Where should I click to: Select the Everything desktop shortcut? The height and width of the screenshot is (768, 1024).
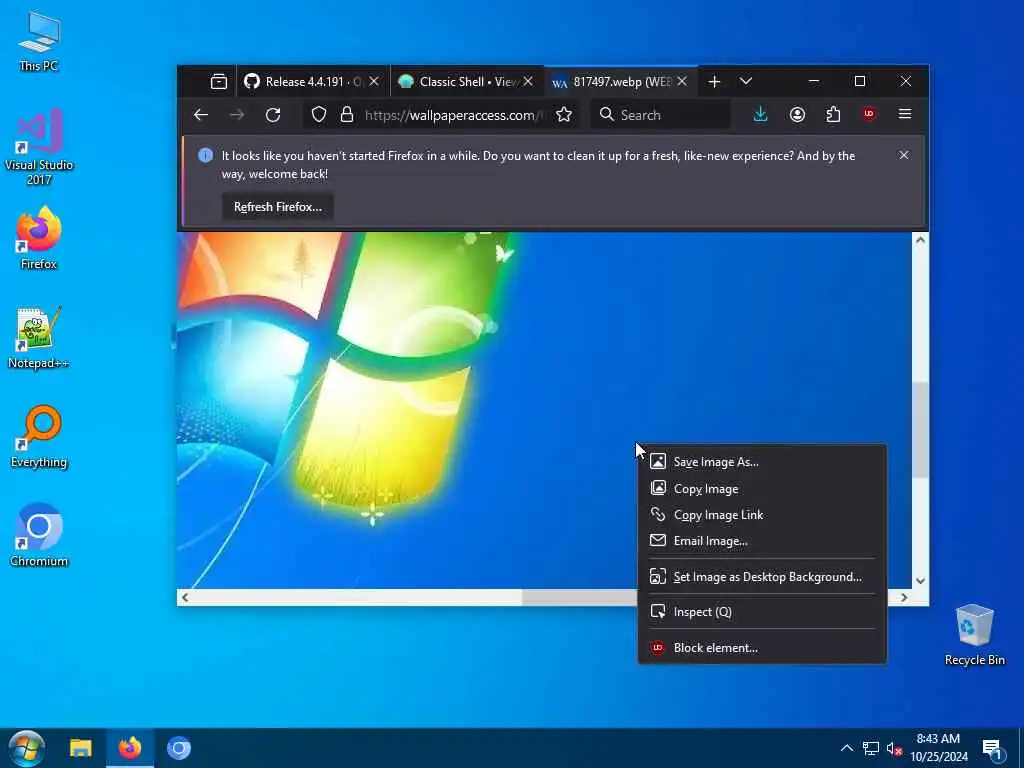tap(39, 437)
